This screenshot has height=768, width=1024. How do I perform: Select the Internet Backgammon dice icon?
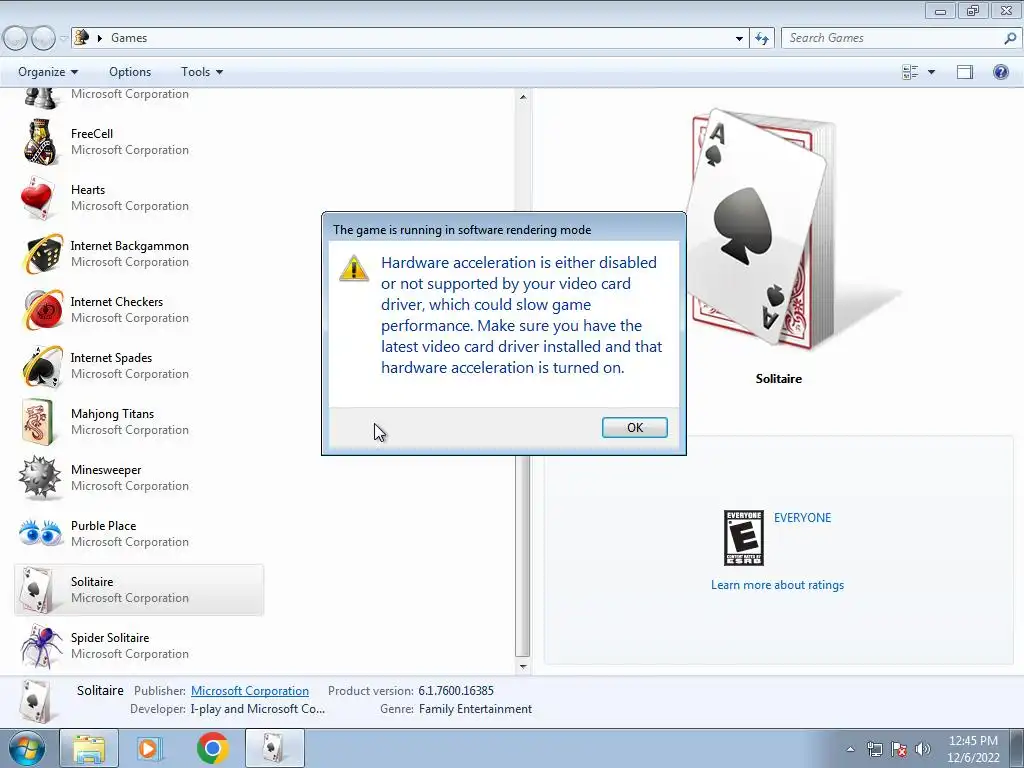(42, 254)
